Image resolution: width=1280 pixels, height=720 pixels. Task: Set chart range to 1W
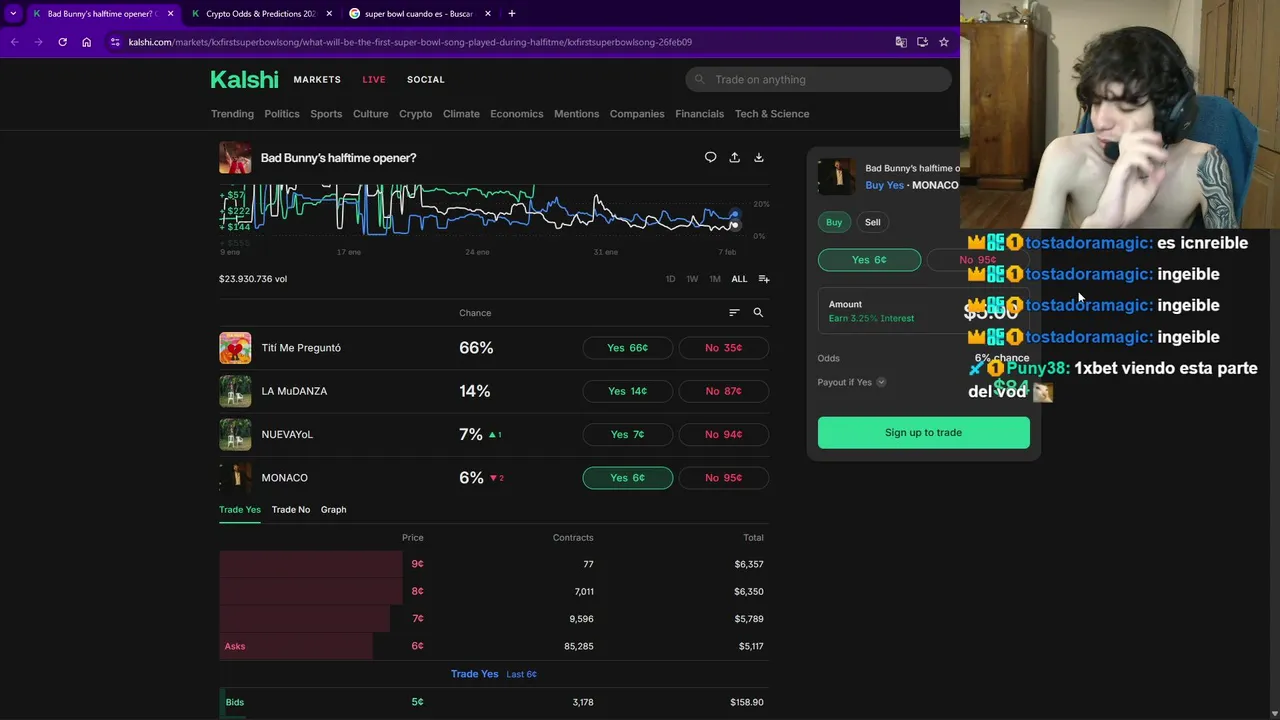(692, 279)
